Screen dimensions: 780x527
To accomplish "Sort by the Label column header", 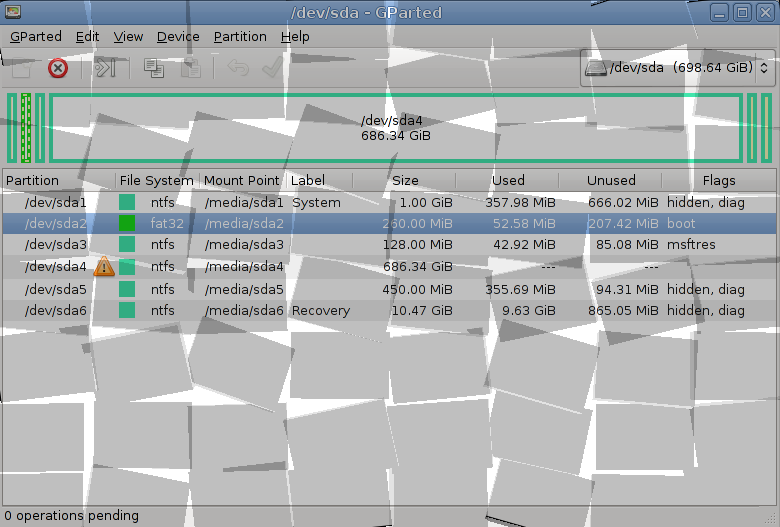I will coord(319,181).
